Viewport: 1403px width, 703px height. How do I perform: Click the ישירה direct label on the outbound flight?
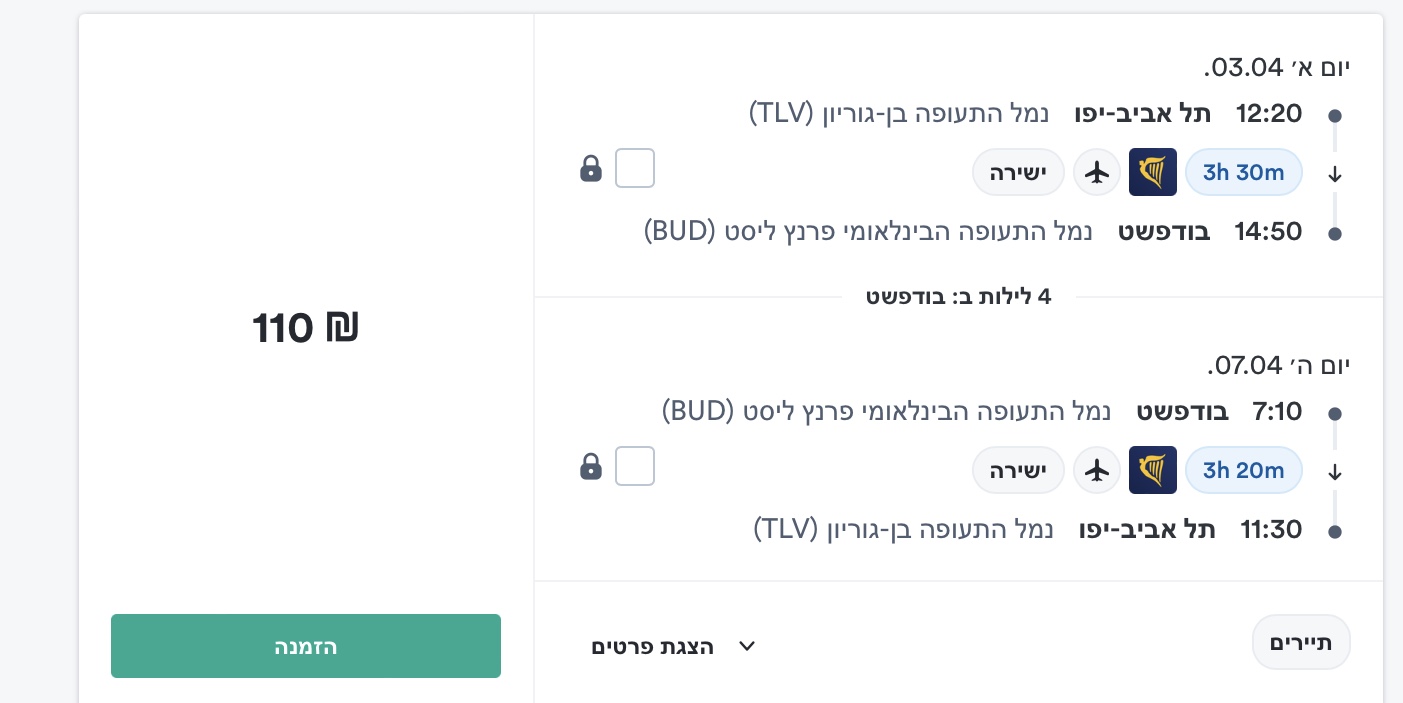[x=1017, y=173]
